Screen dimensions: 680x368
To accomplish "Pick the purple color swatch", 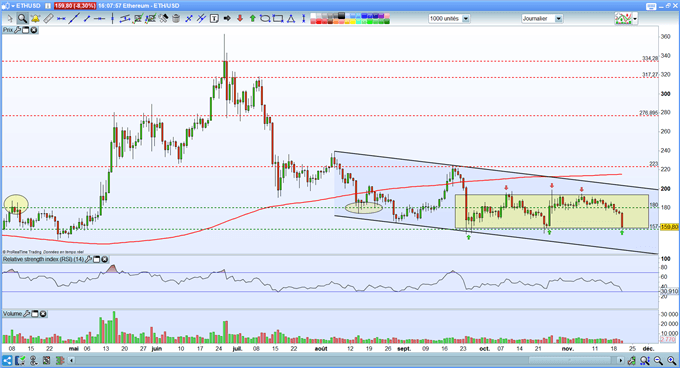I will [x=381, y=16].
